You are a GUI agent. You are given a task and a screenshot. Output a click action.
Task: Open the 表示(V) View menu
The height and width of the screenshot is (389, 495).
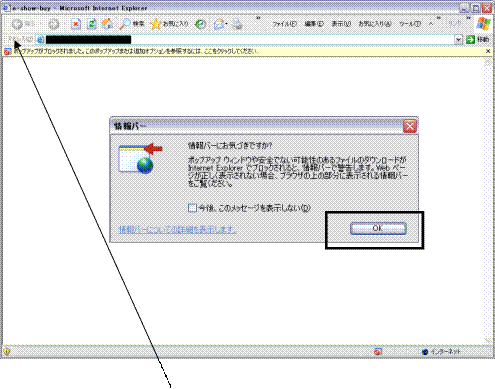(x=341, y=24)
